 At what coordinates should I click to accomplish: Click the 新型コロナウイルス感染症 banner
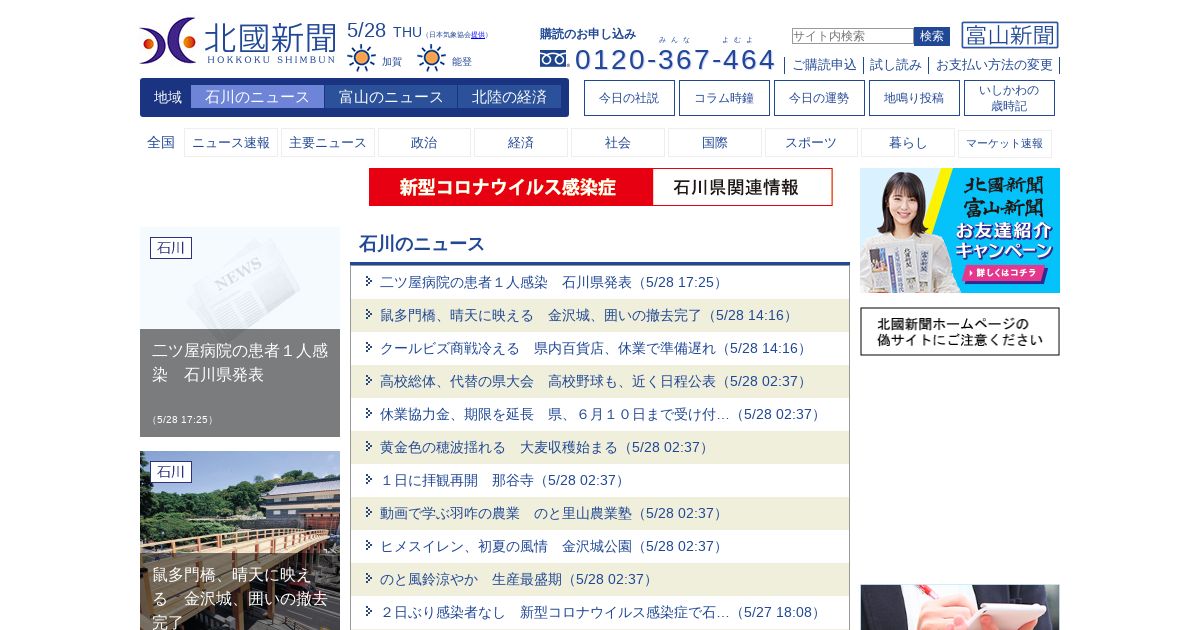pos(511,187)
